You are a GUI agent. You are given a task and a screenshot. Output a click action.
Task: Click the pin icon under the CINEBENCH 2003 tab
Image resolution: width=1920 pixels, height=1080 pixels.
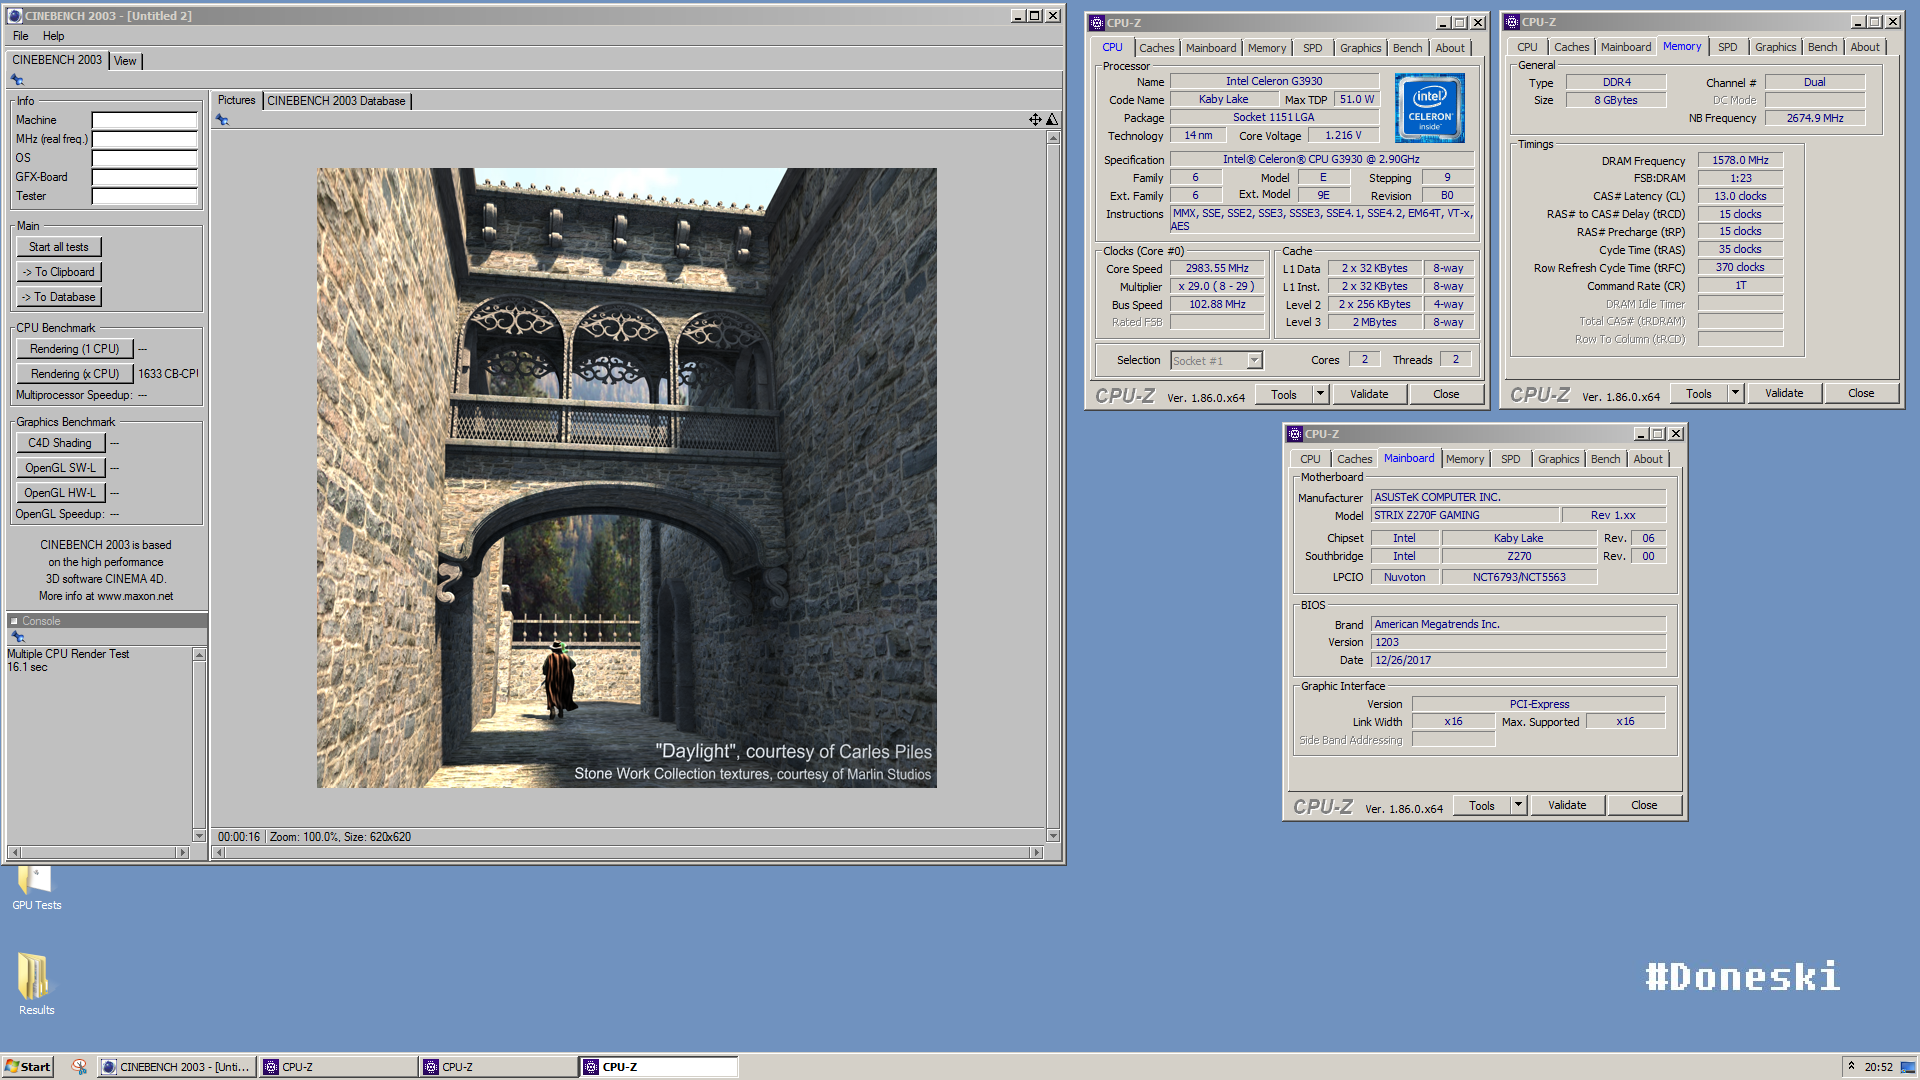[x=17, y=80]
